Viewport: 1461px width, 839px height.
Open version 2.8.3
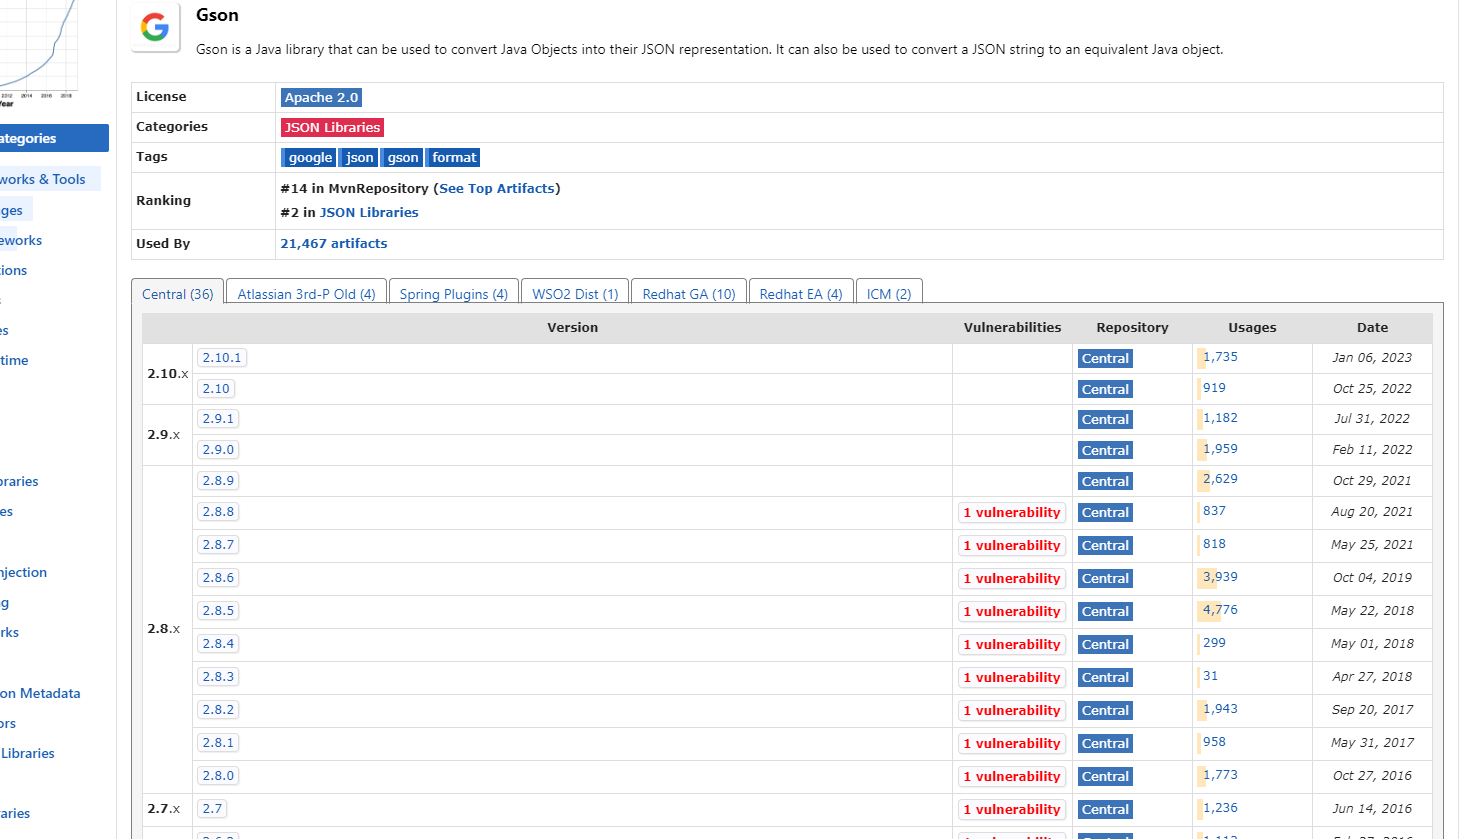pos(218,677)
